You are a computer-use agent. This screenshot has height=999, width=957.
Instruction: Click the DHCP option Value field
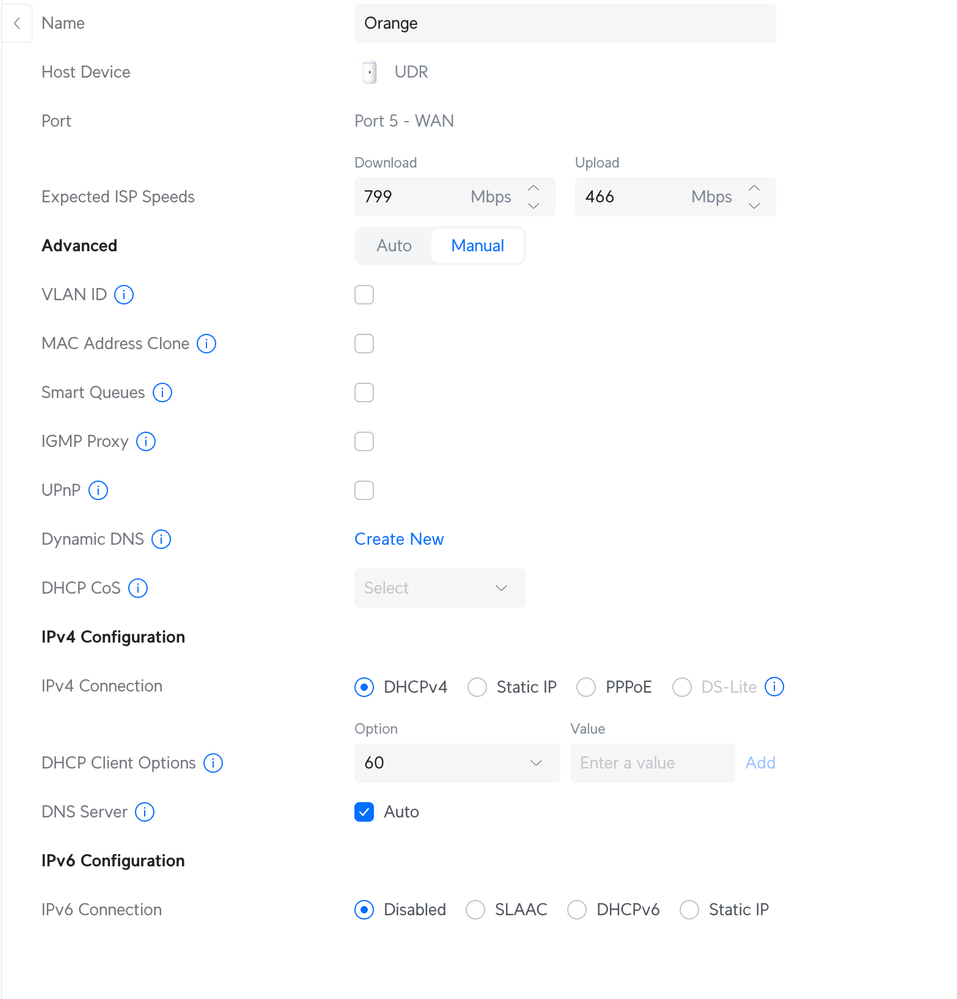652,763
